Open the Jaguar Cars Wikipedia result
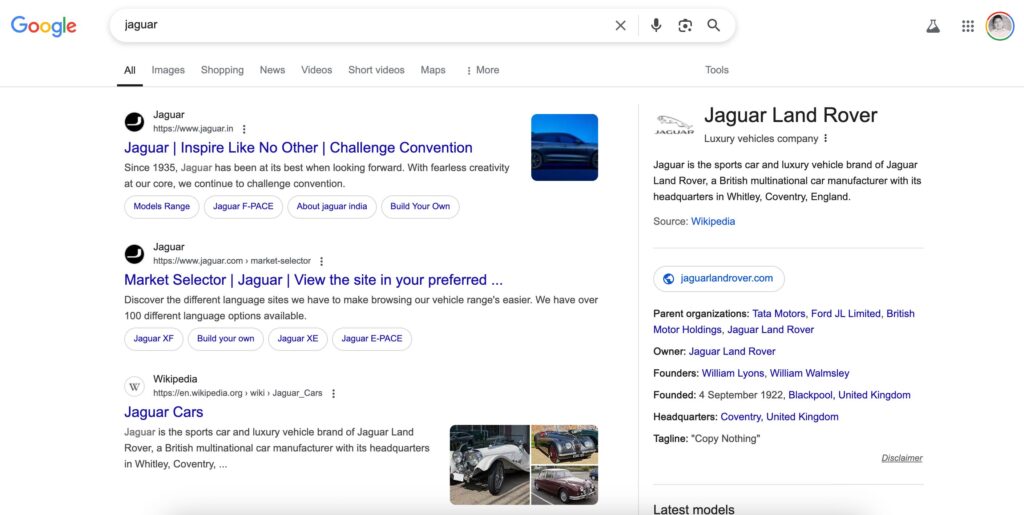The width and height of the screenshot is (1024, 515). [x=163, y=412]
